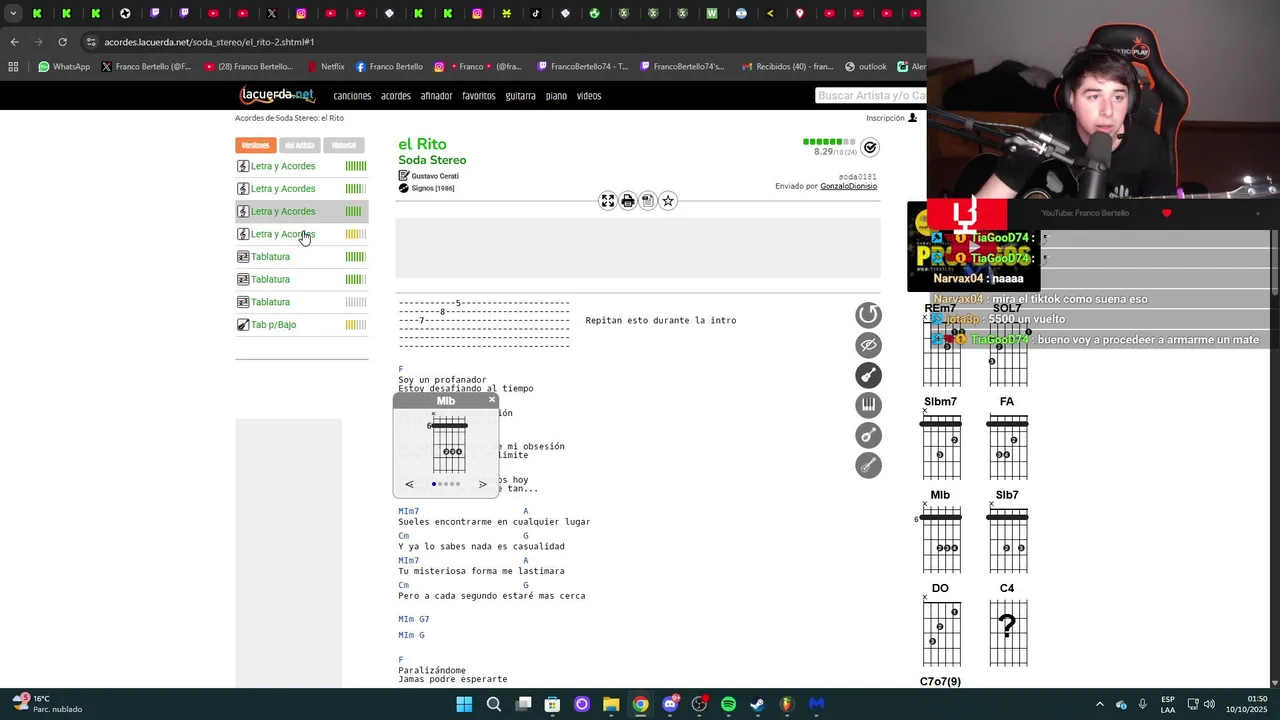Select the guitar instrument icon
This screenshot has height=720, width=1280.
[868, 375]
